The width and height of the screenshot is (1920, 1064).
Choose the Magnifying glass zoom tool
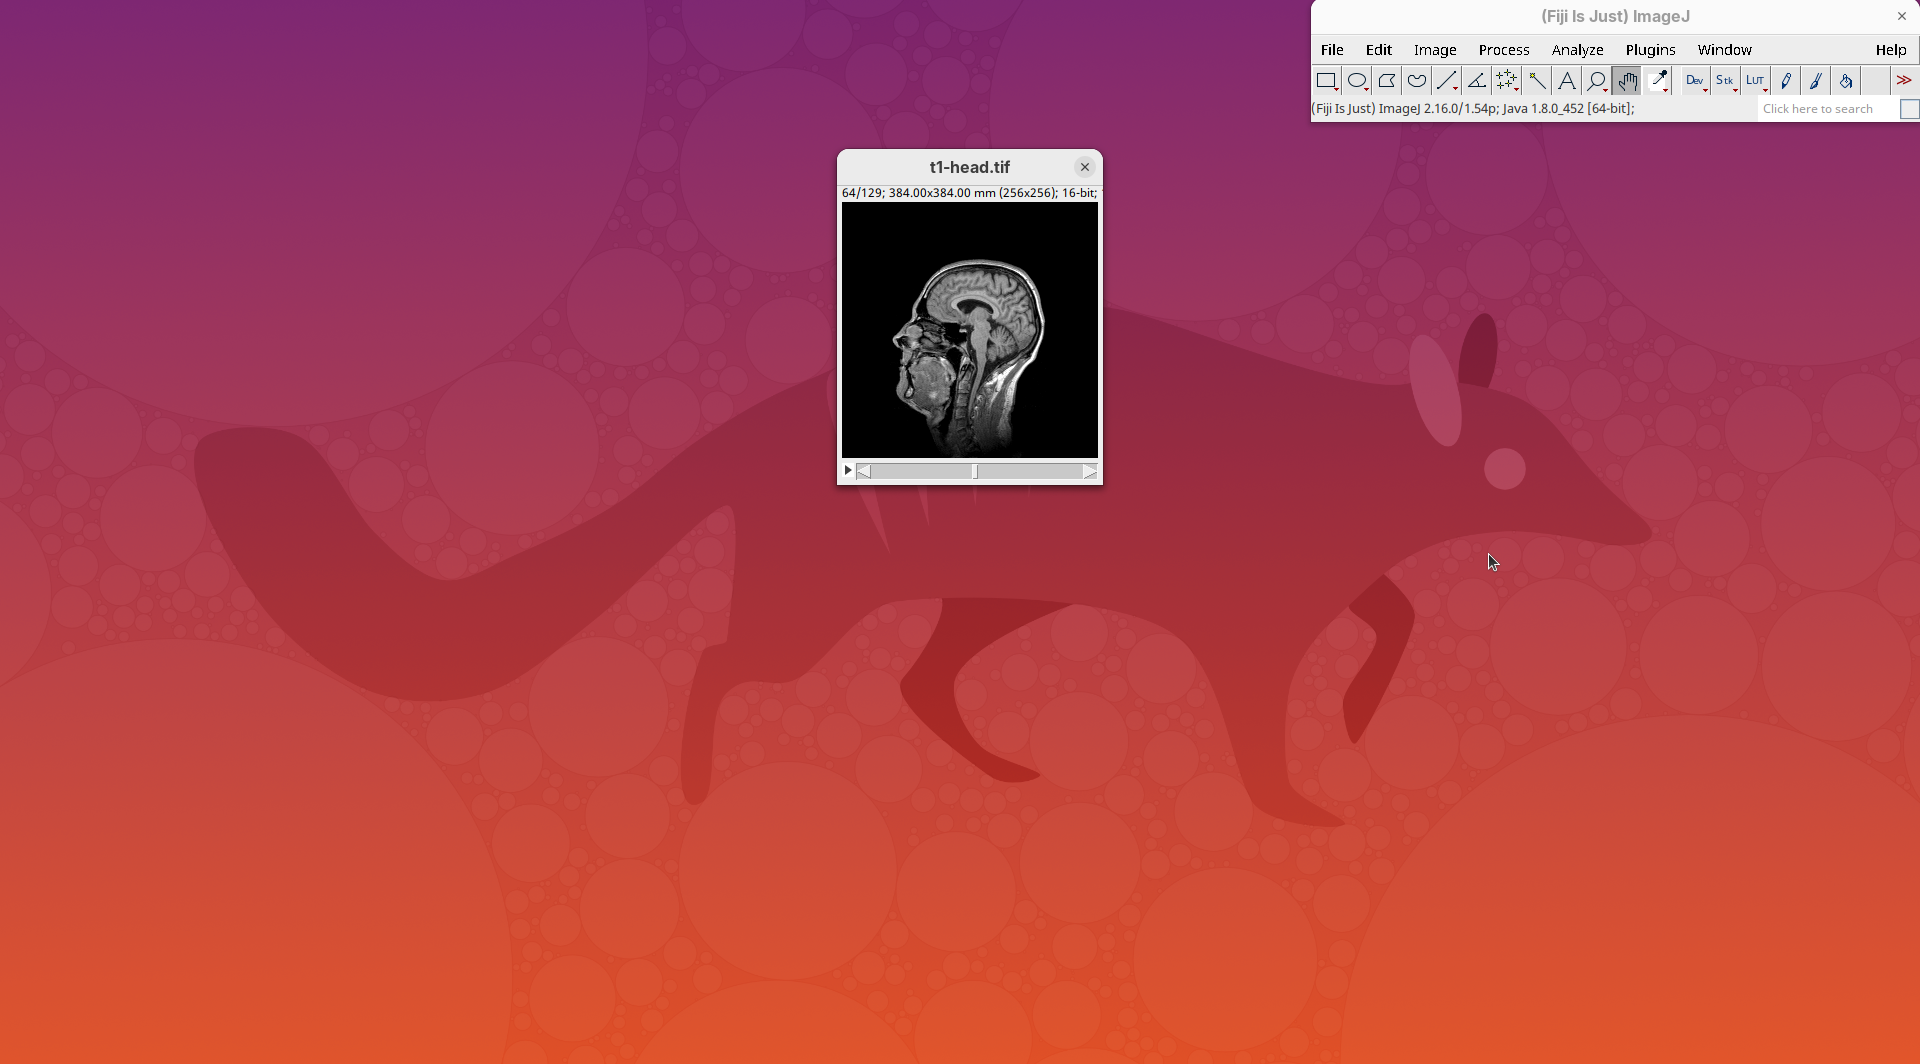point(1597,81)
